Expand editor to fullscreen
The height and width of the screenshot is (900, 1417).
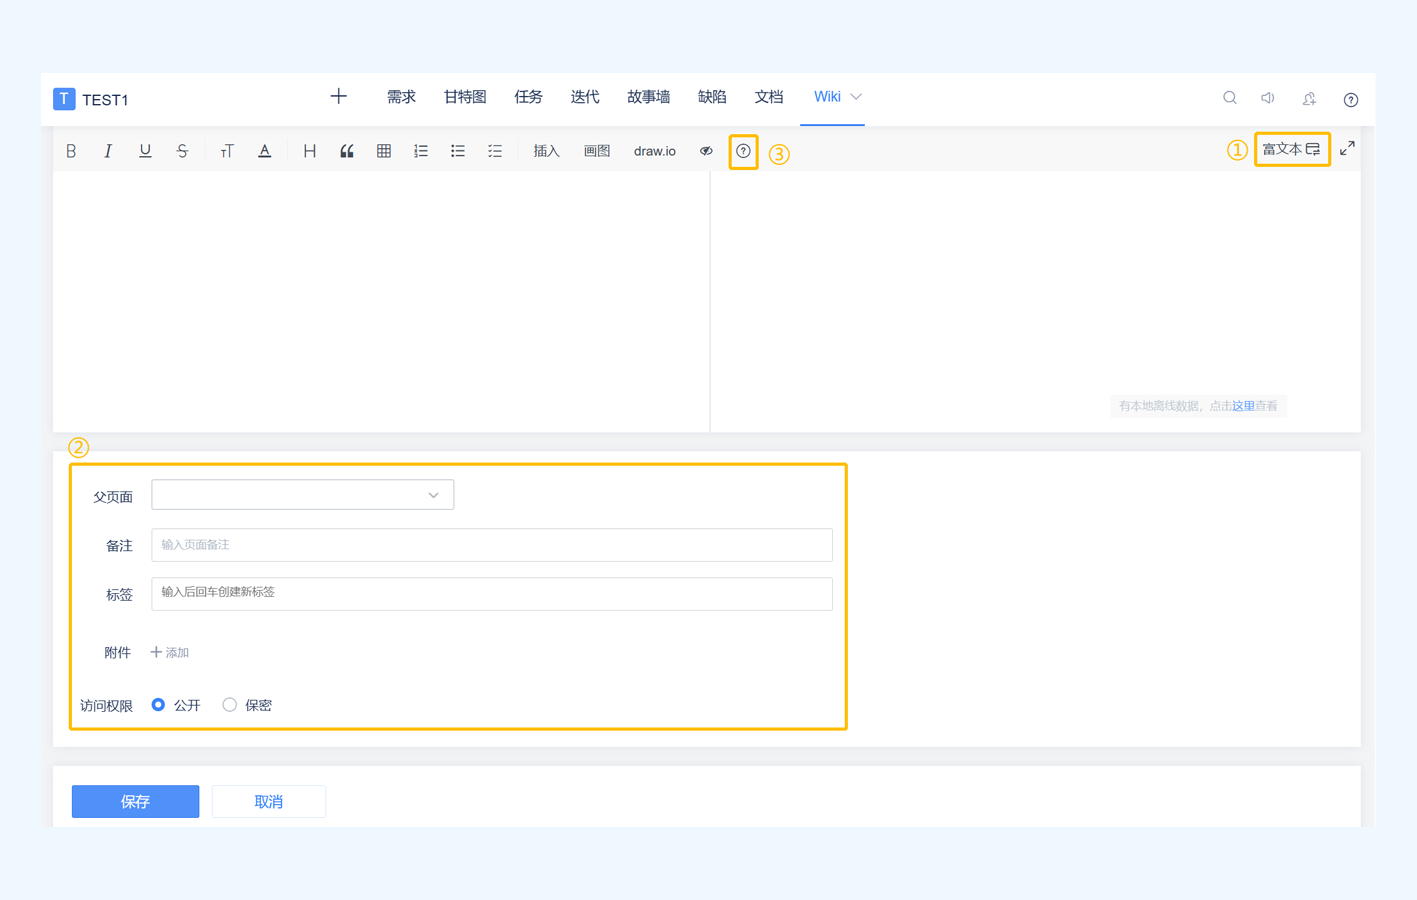click(1347, 148)
